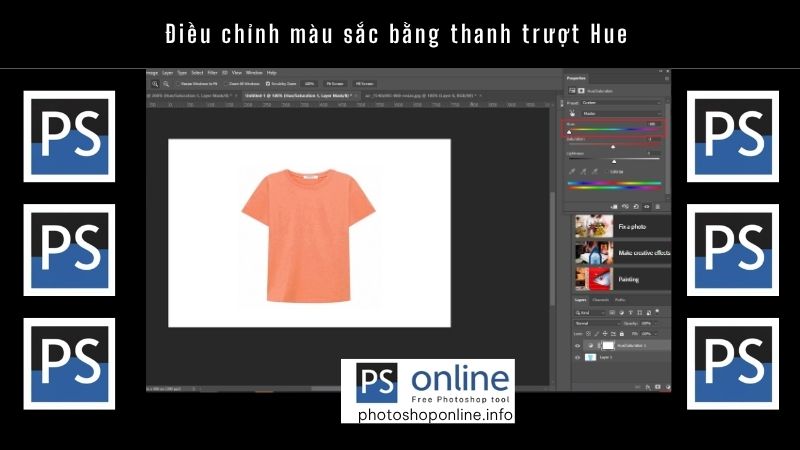
Task: Select the eyedropper tool in Properties
Action: 572,171
